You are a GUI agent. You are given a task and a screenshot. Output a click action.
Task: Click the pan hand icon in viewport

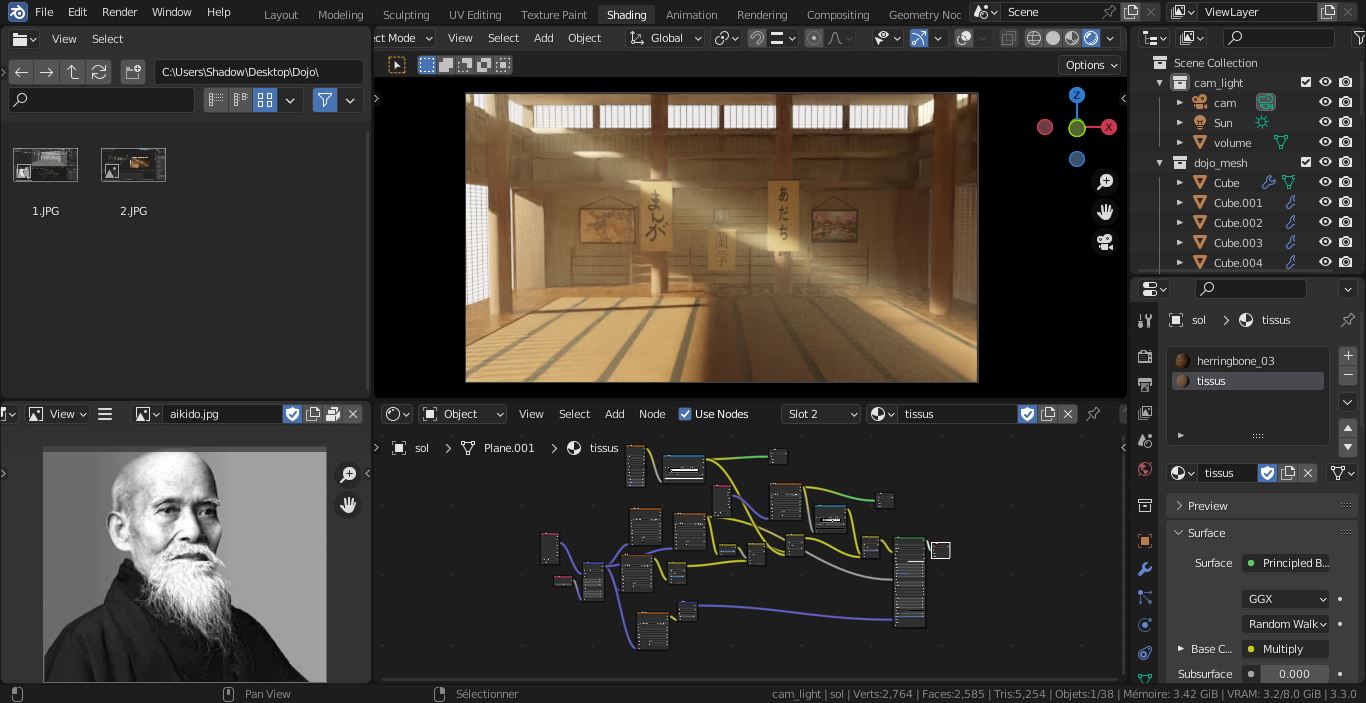[x=1105, y=212]
